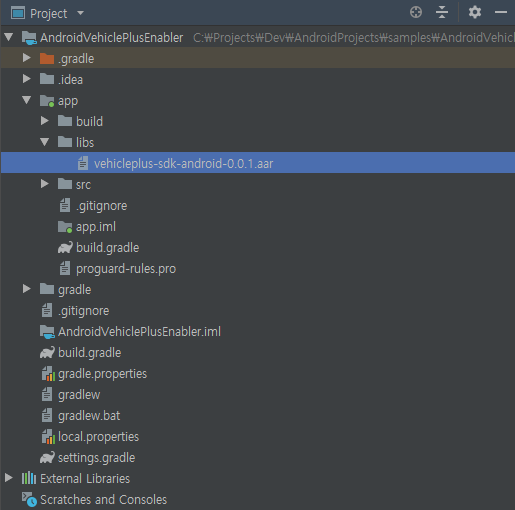Expand the src folder arrow
The width and height of the screenshot is (515, 510).
coord(45,184)
